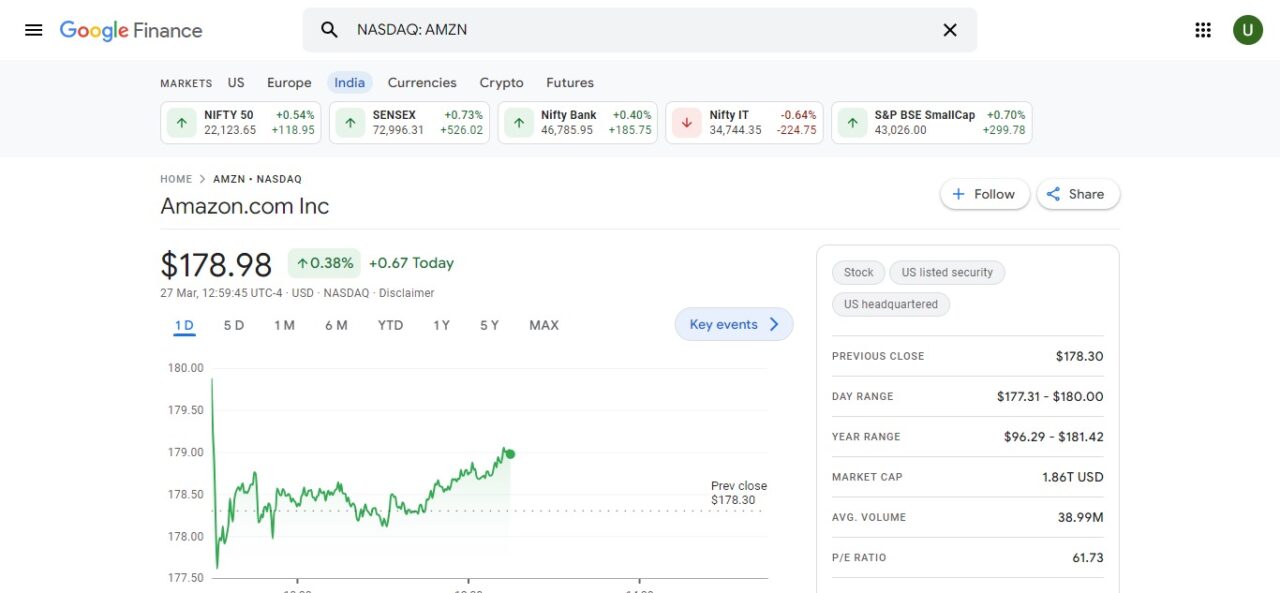Click the day range value $177.31 - $180.00
The height and width of the screenshot is (593, 1280).
pos(1050,396)
